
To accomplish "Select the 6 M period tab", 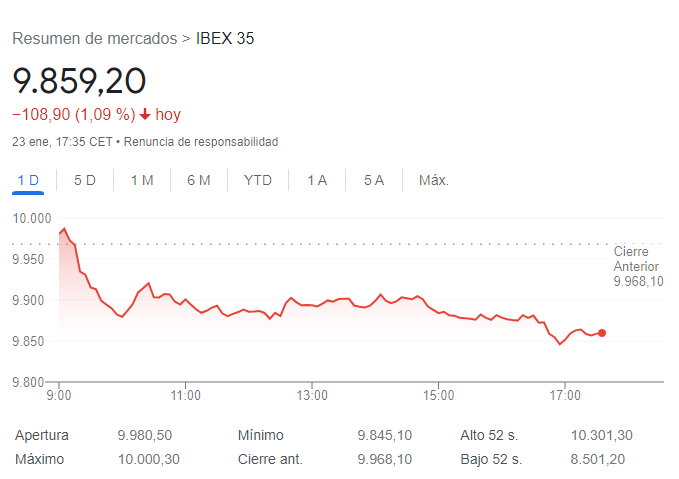I will (x=199, y=180).
